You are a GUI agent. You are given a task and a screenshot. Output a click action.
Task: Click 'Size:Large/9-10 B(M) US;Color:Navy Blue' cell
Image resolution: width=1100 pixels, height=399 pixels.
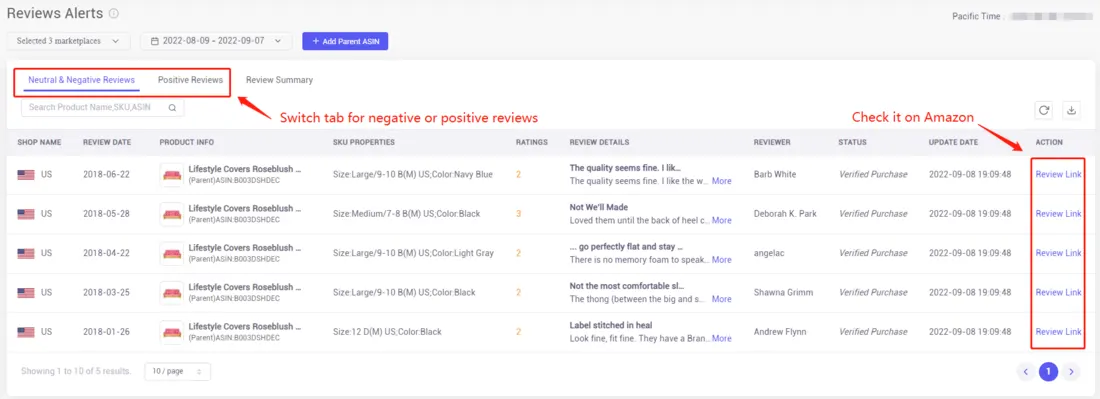[412, 175]
